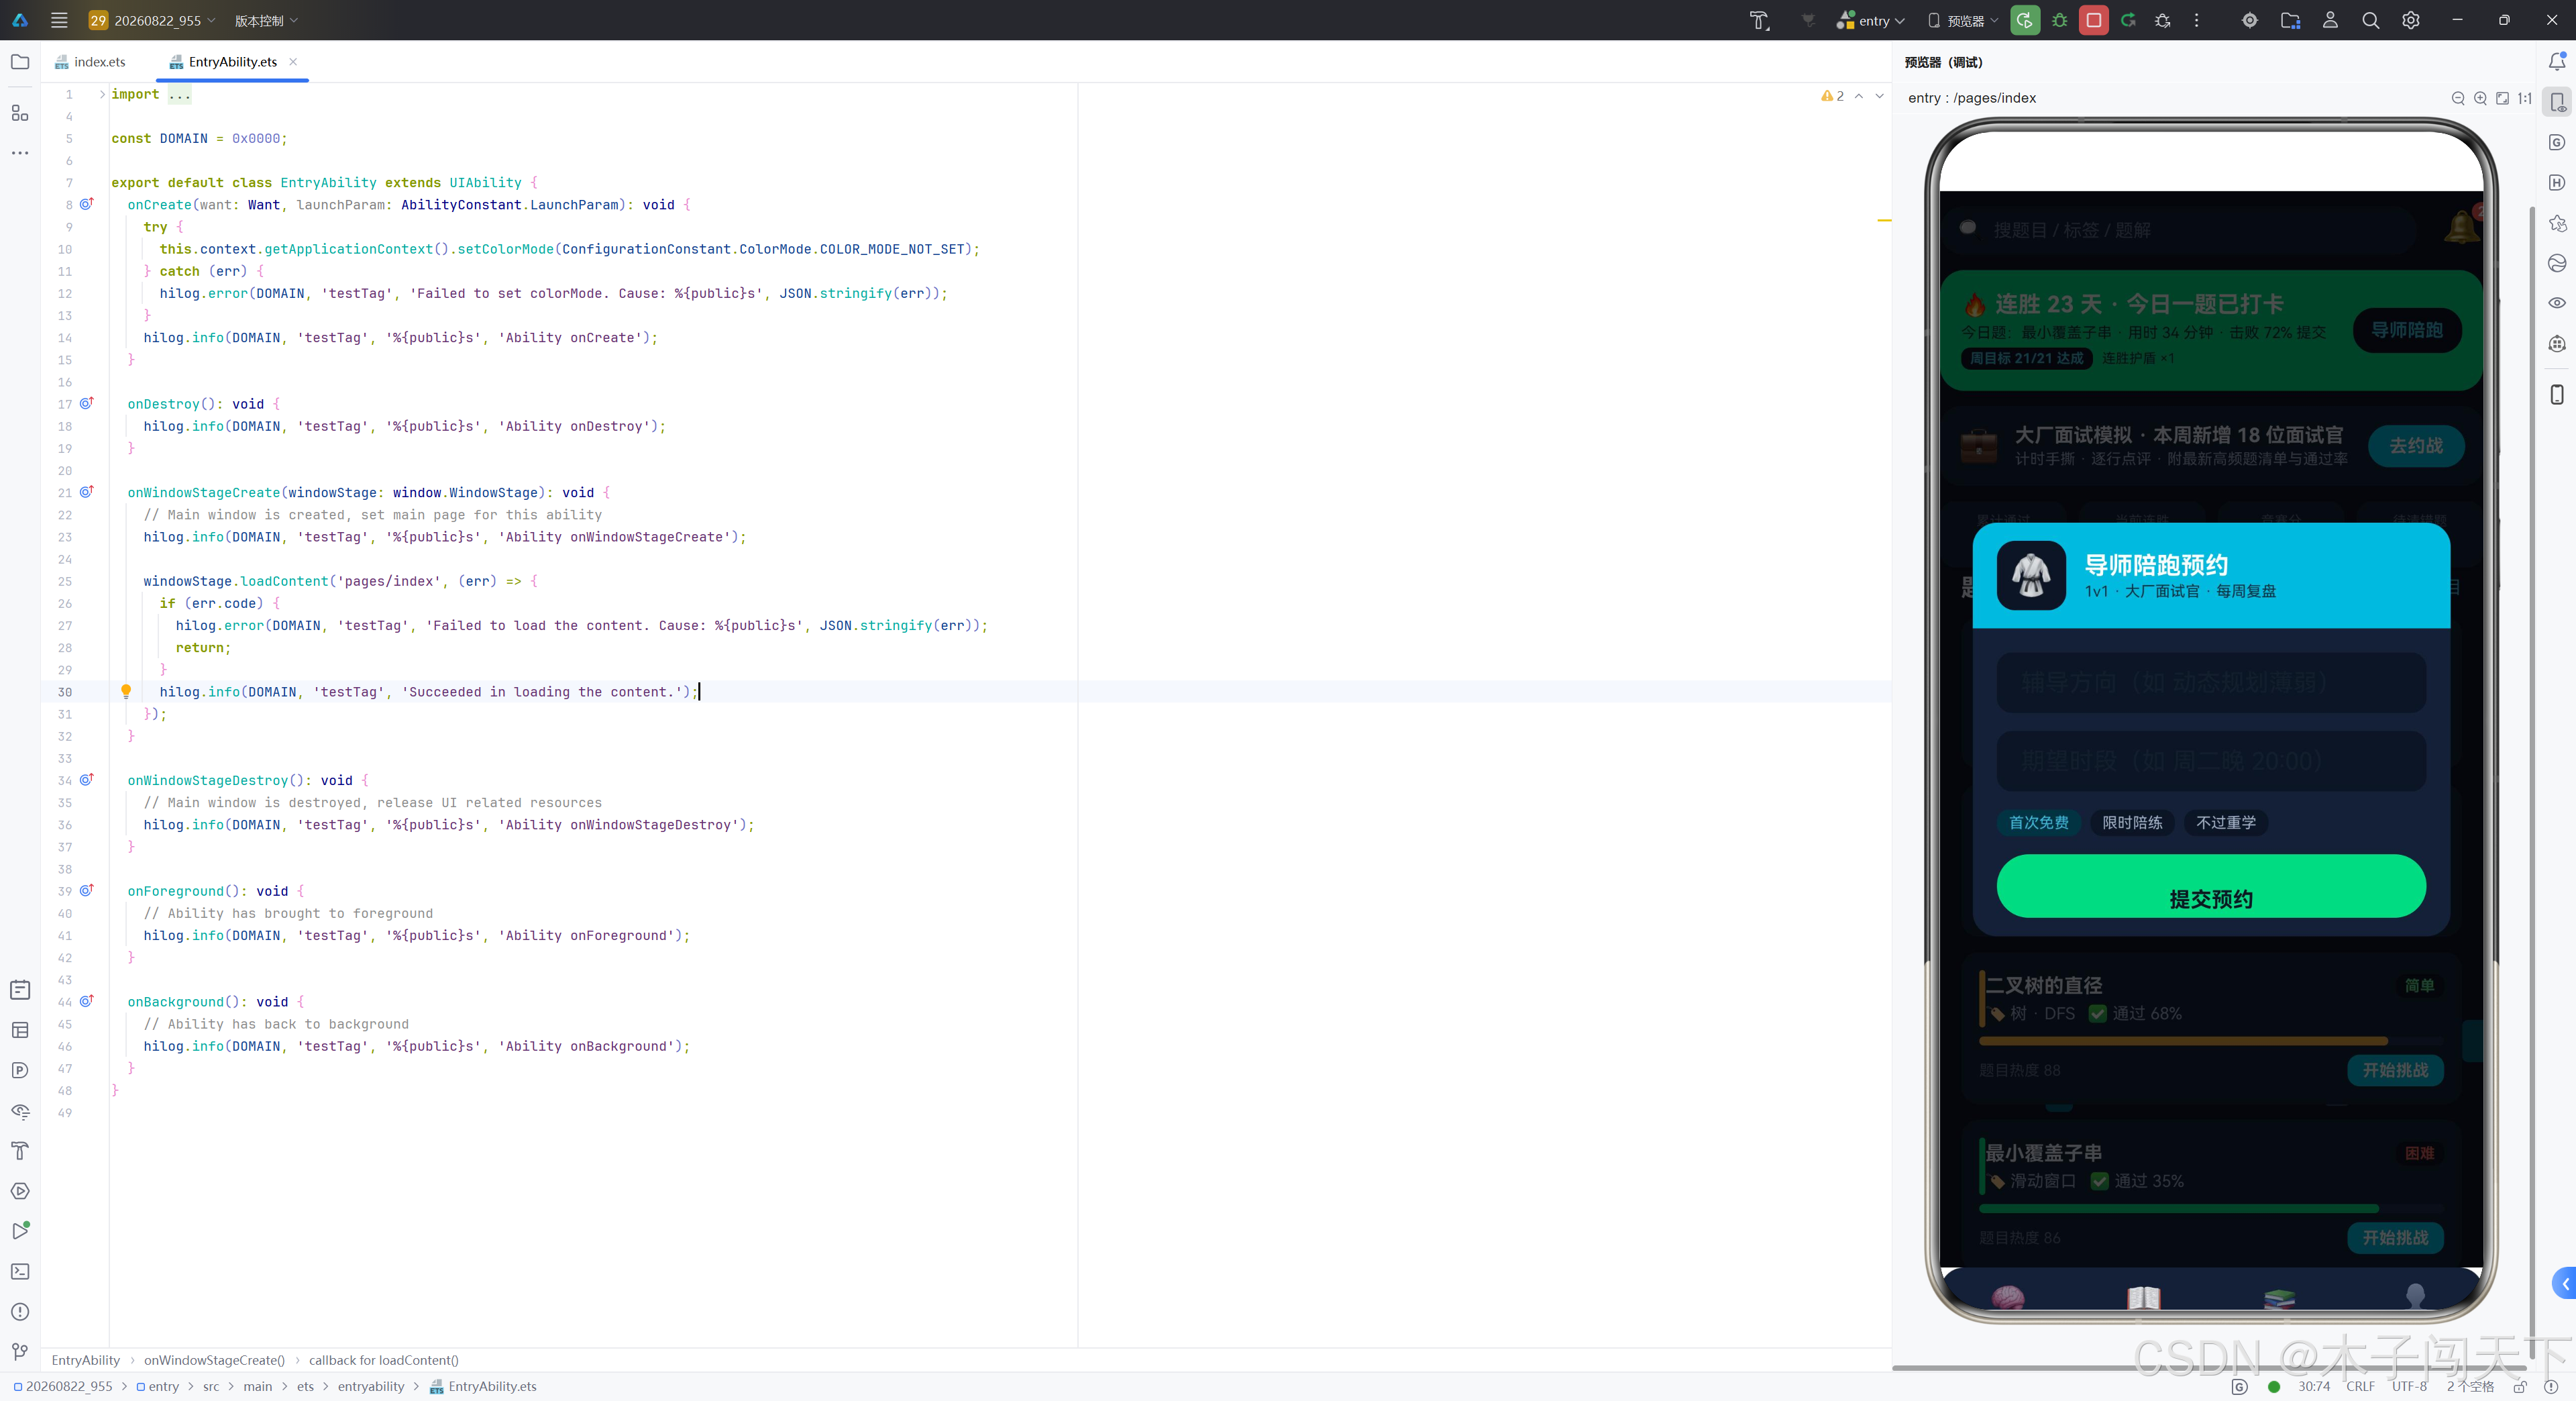This screenshot has width=2576, height=1401.
Task: Click the crosshair target icon in the title bar
Action: coord(2250,20)
